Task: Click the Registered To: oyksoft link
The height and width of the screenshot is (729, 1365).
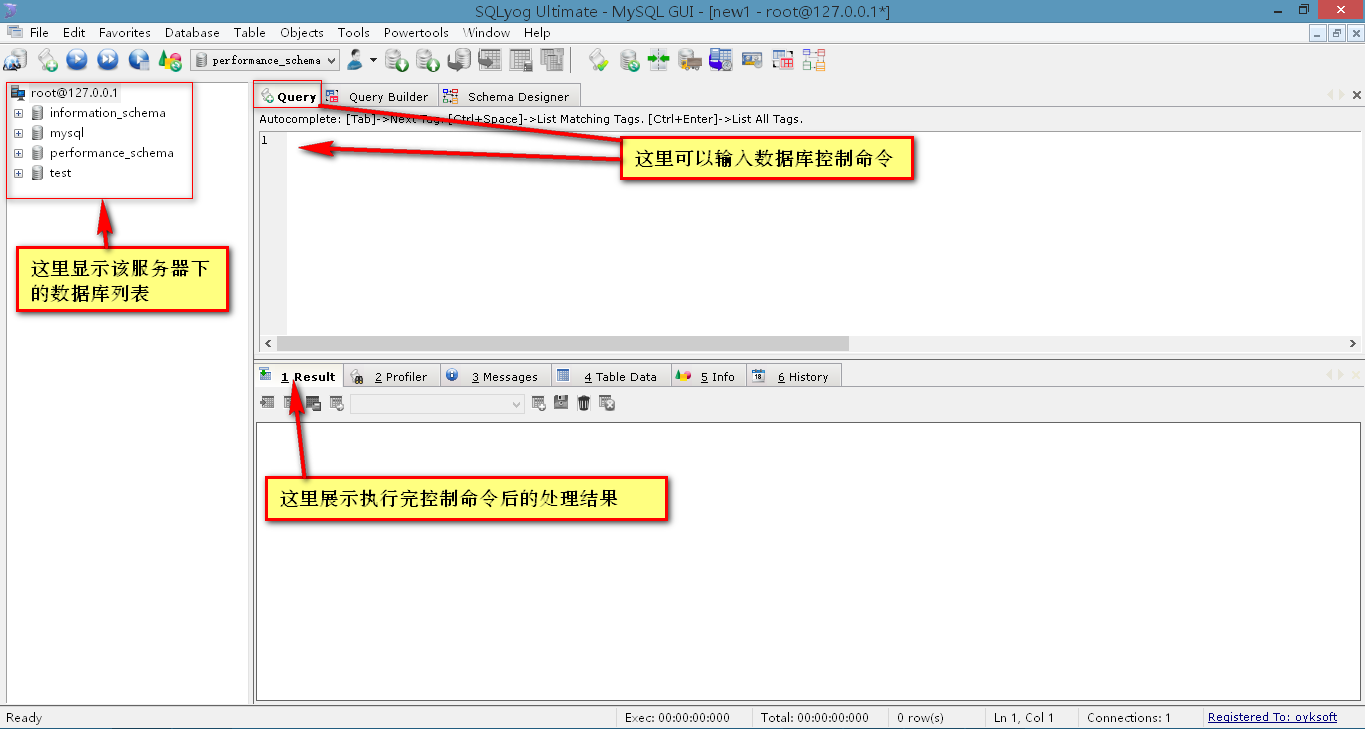Action: [1272, 717]
